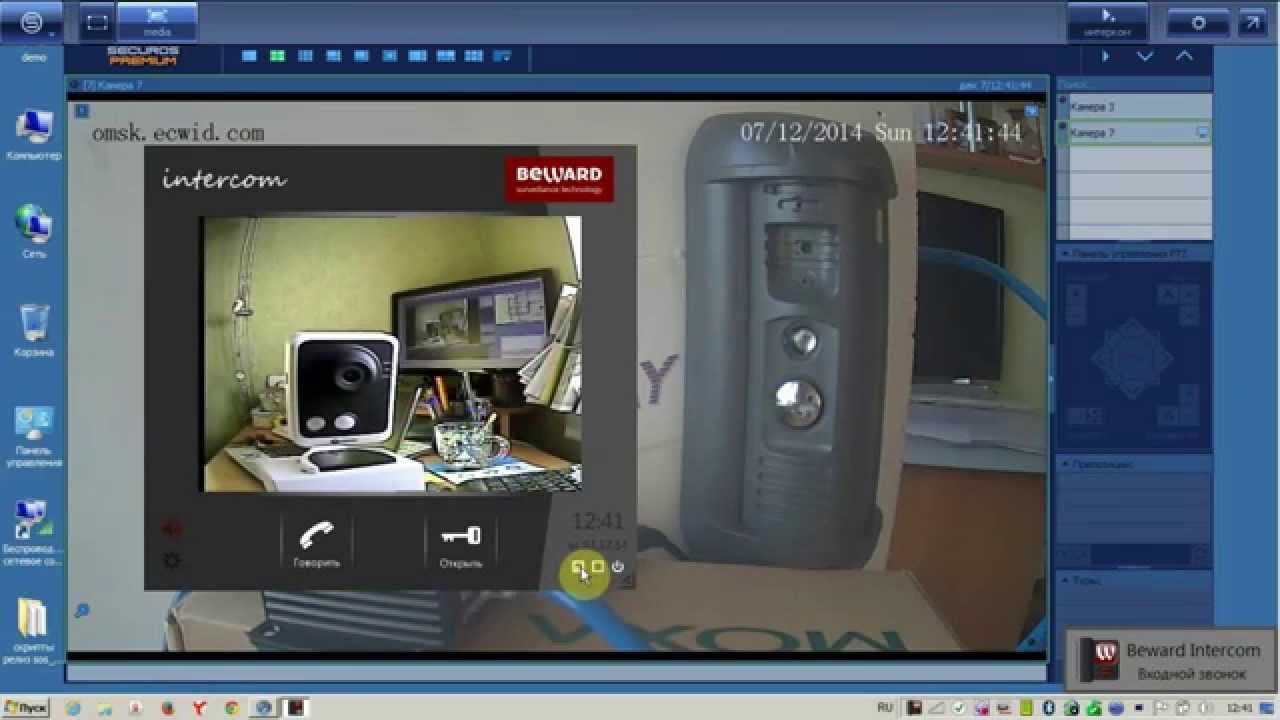
Task: Open the SecurOS main menu button
Action: [x=32, y=22]
